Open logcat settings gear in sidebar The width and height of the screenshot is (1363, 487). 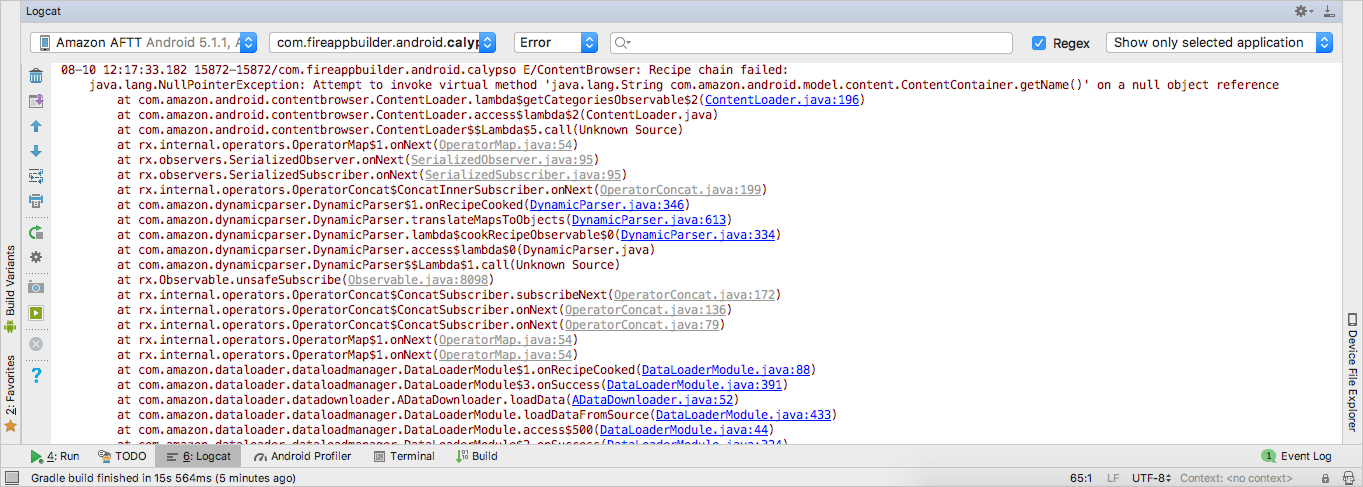36,257
